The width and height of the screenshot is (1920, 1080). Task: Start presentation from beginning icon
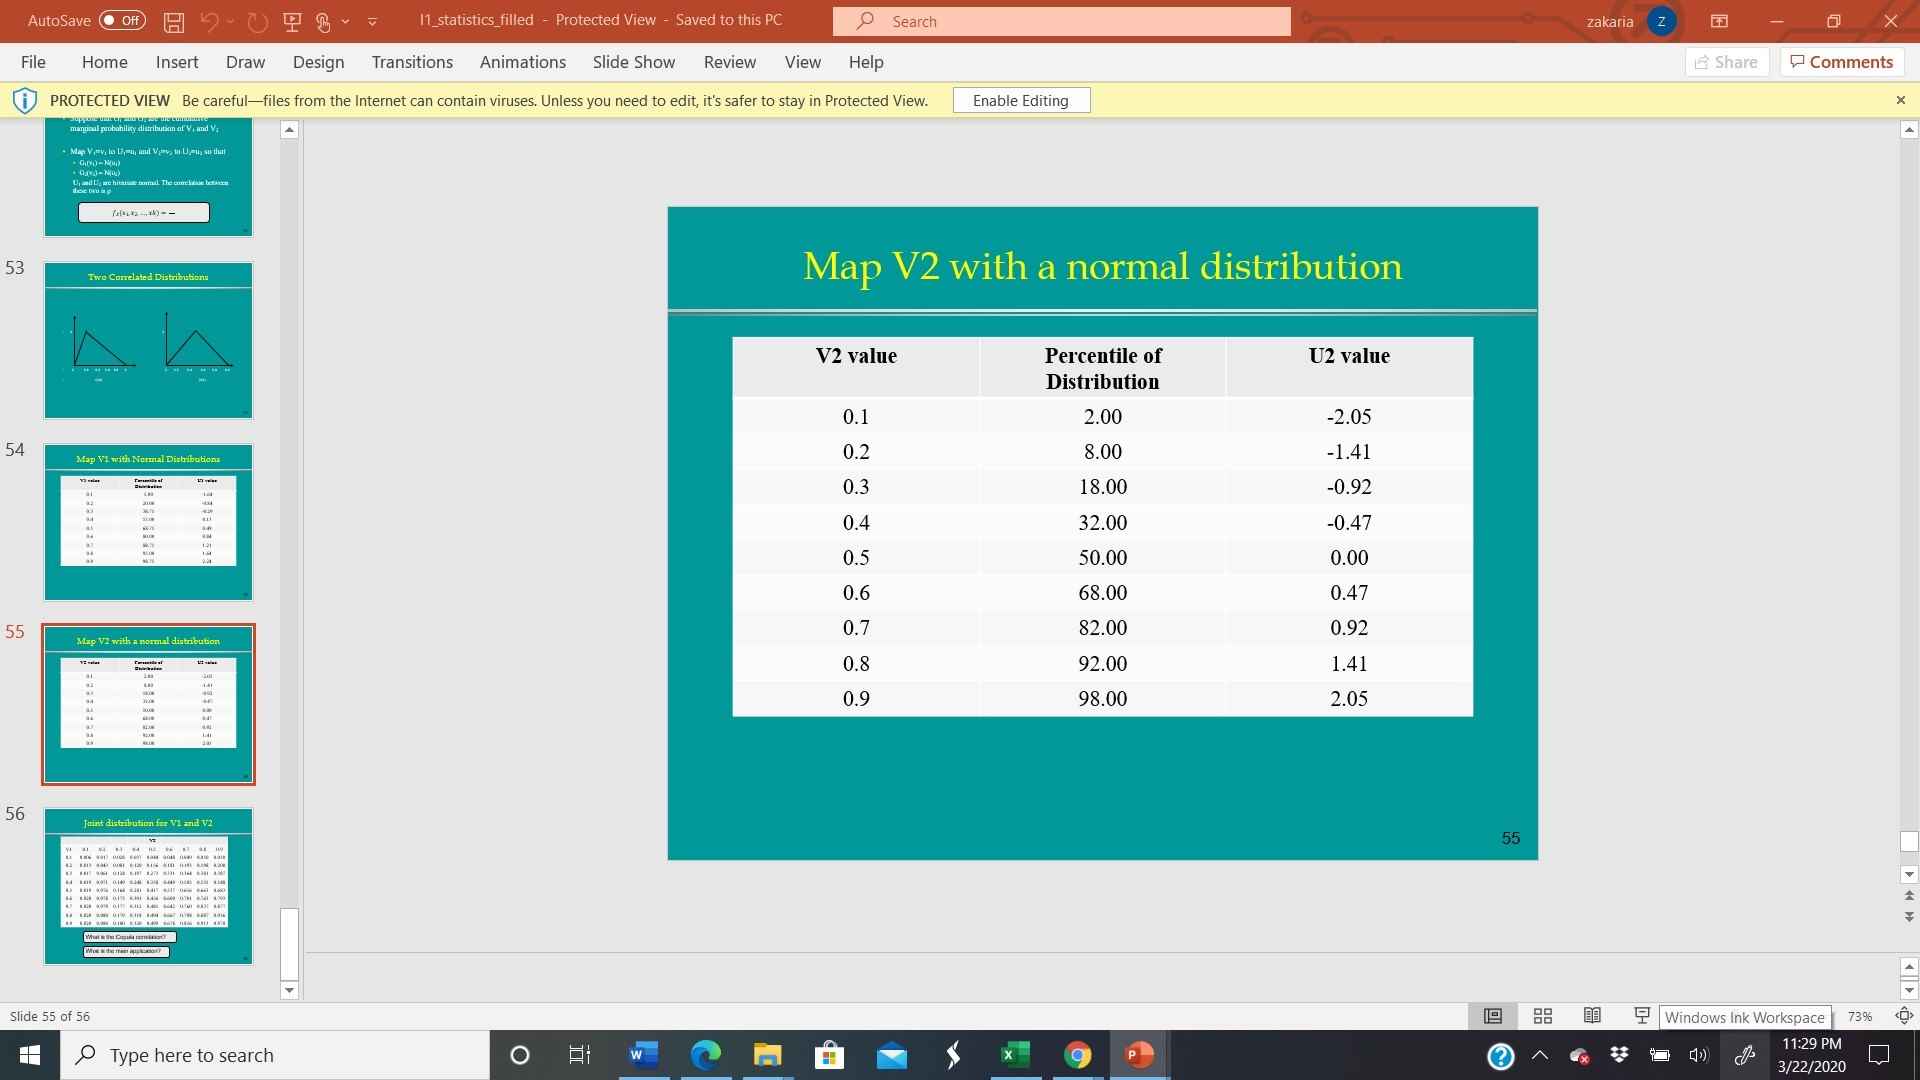coord(292,21)
